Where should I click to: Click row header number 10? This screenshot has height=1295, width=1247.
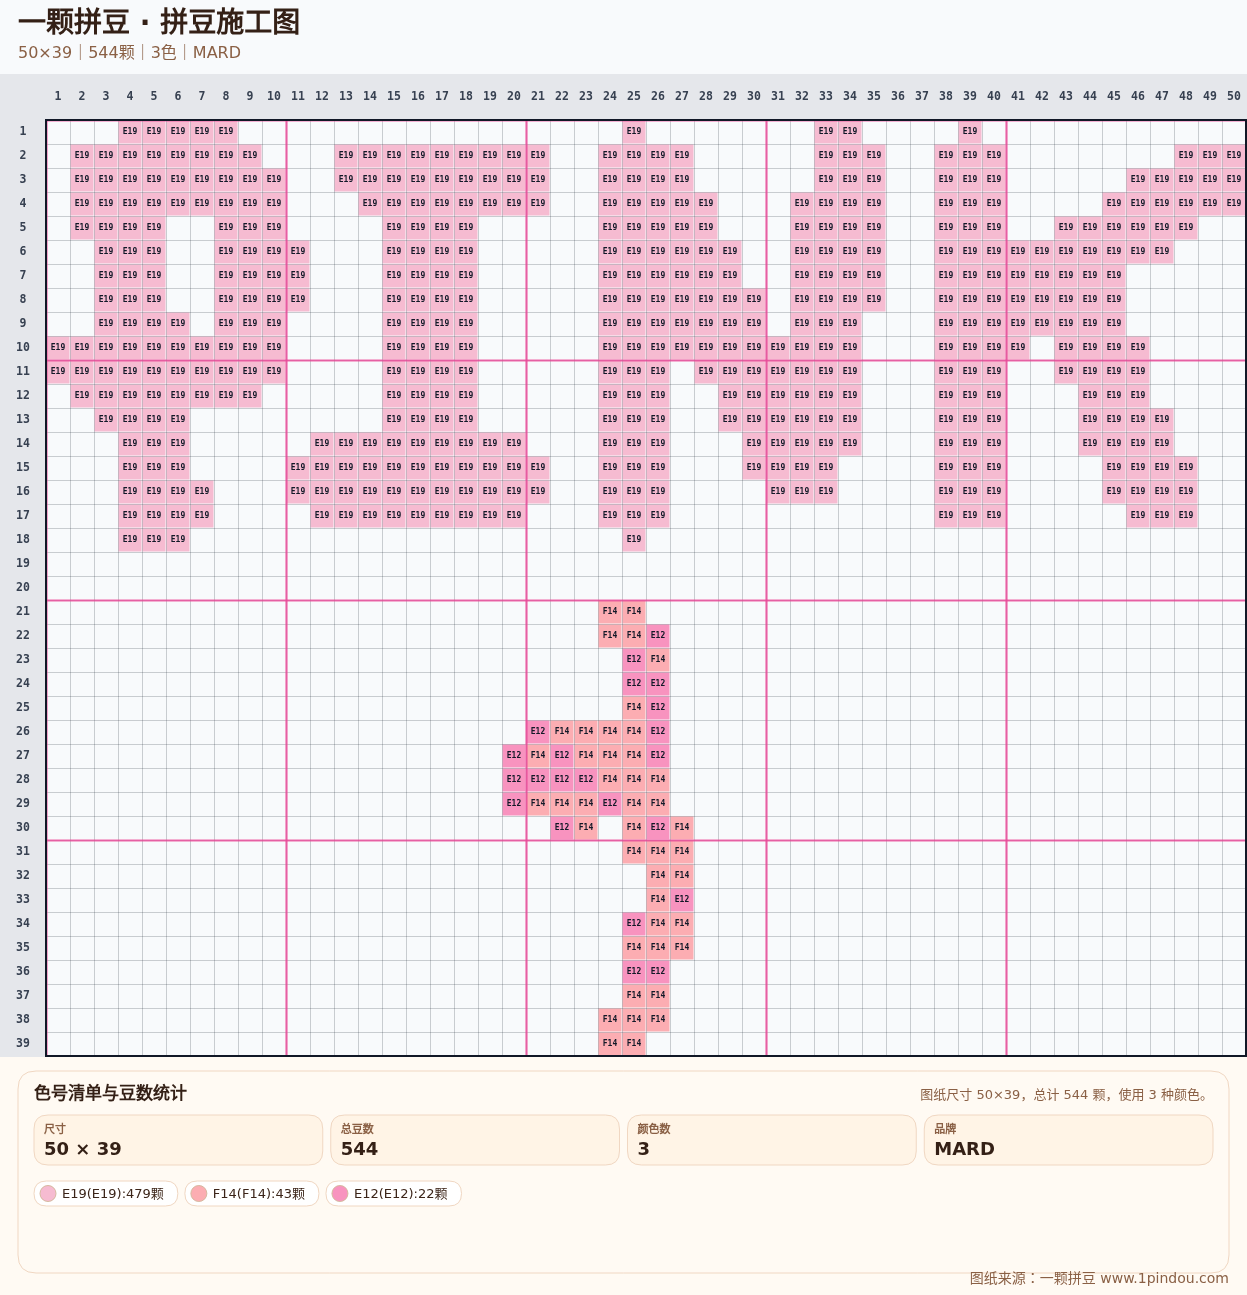click(23, 347)
